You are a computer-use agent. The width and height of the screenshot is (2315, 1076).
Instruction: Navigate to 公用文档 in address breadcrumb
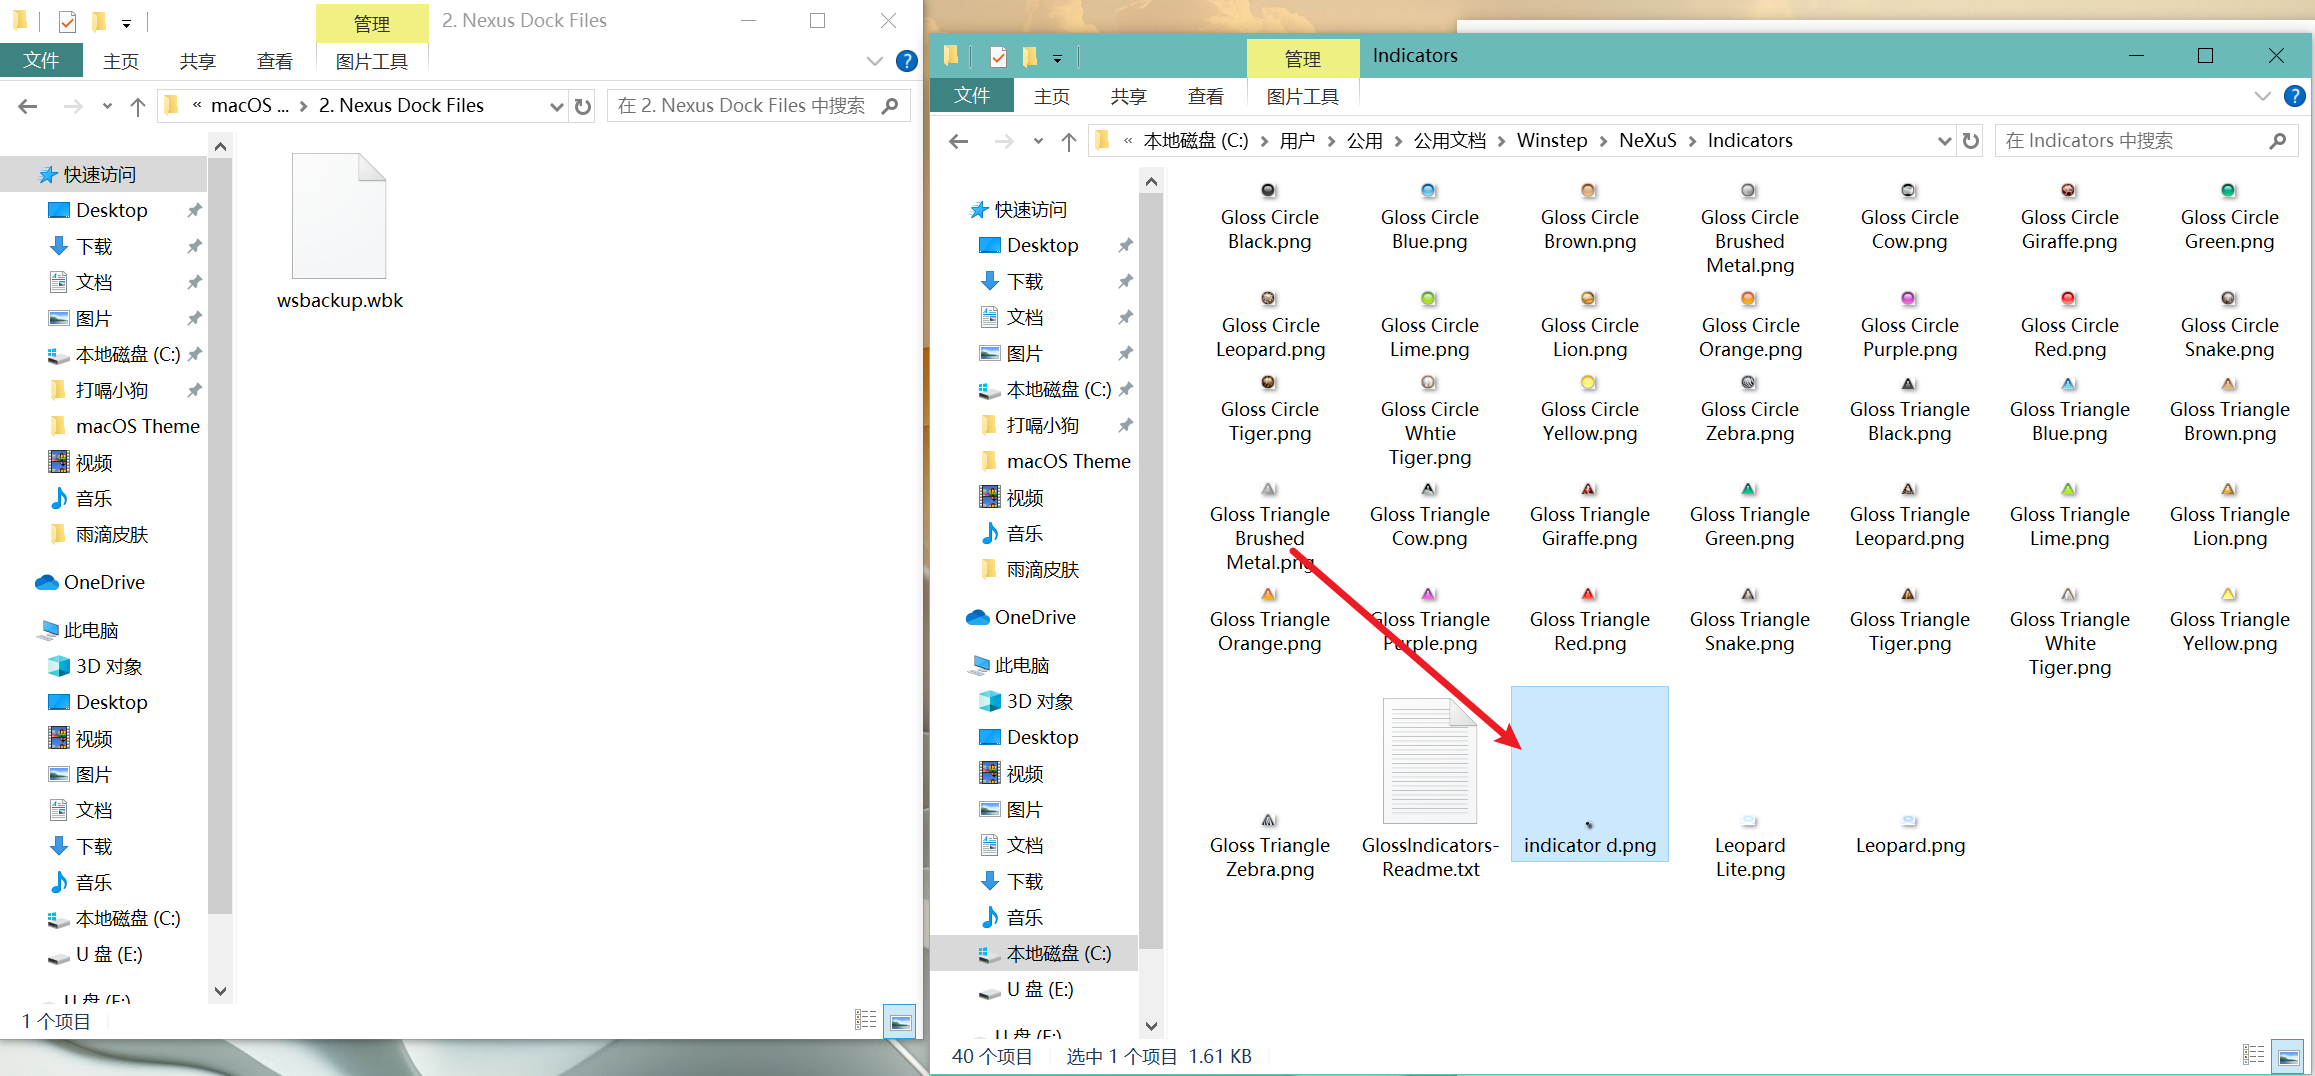1449,141
